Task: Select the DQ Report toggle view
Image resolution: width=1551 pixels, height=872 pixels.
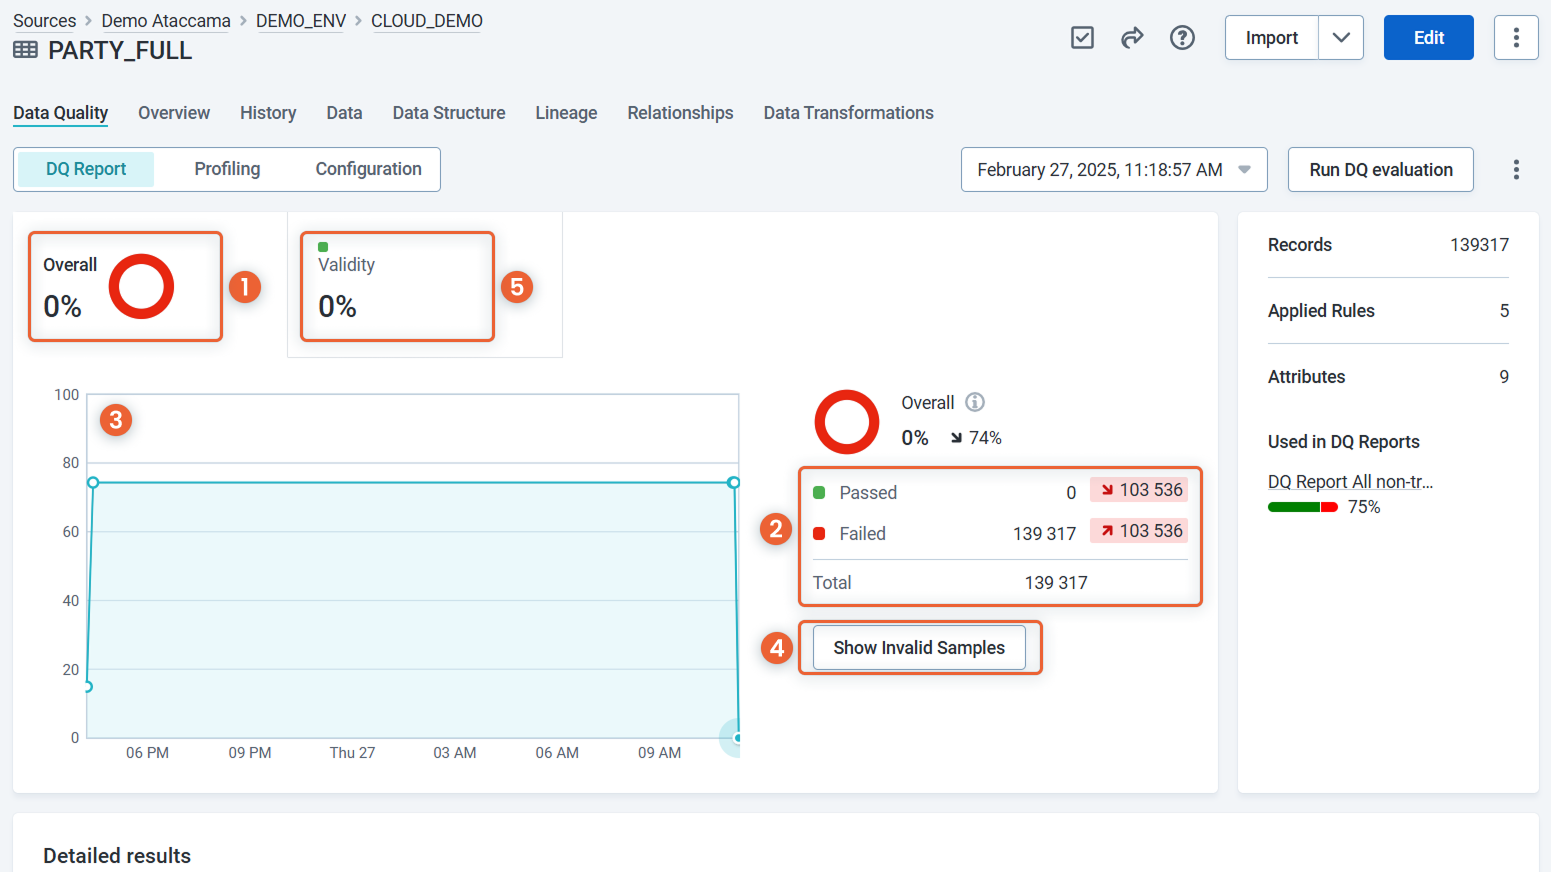Action: (x=86, y=169)
